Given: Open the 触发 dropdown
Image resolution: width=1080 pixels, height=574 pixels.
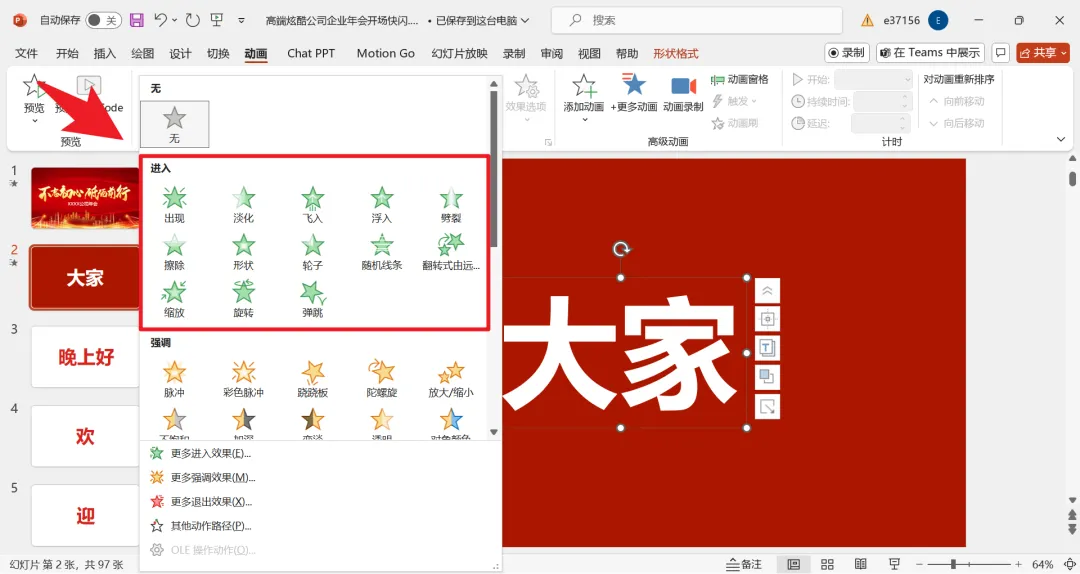Looking at the screenshot, I should point(734,101).
